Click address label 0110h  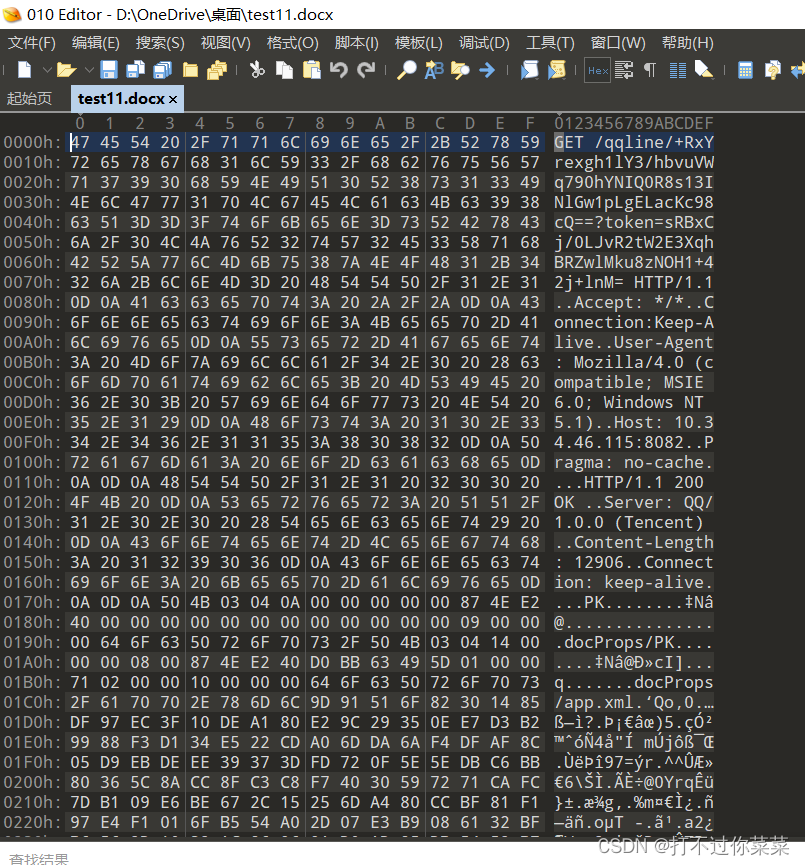(32, 482)
